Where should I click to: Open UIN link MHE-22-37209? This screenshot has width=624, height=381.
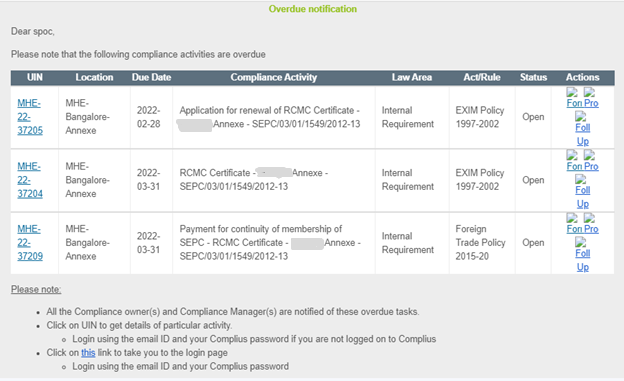[x=30, y=242]
